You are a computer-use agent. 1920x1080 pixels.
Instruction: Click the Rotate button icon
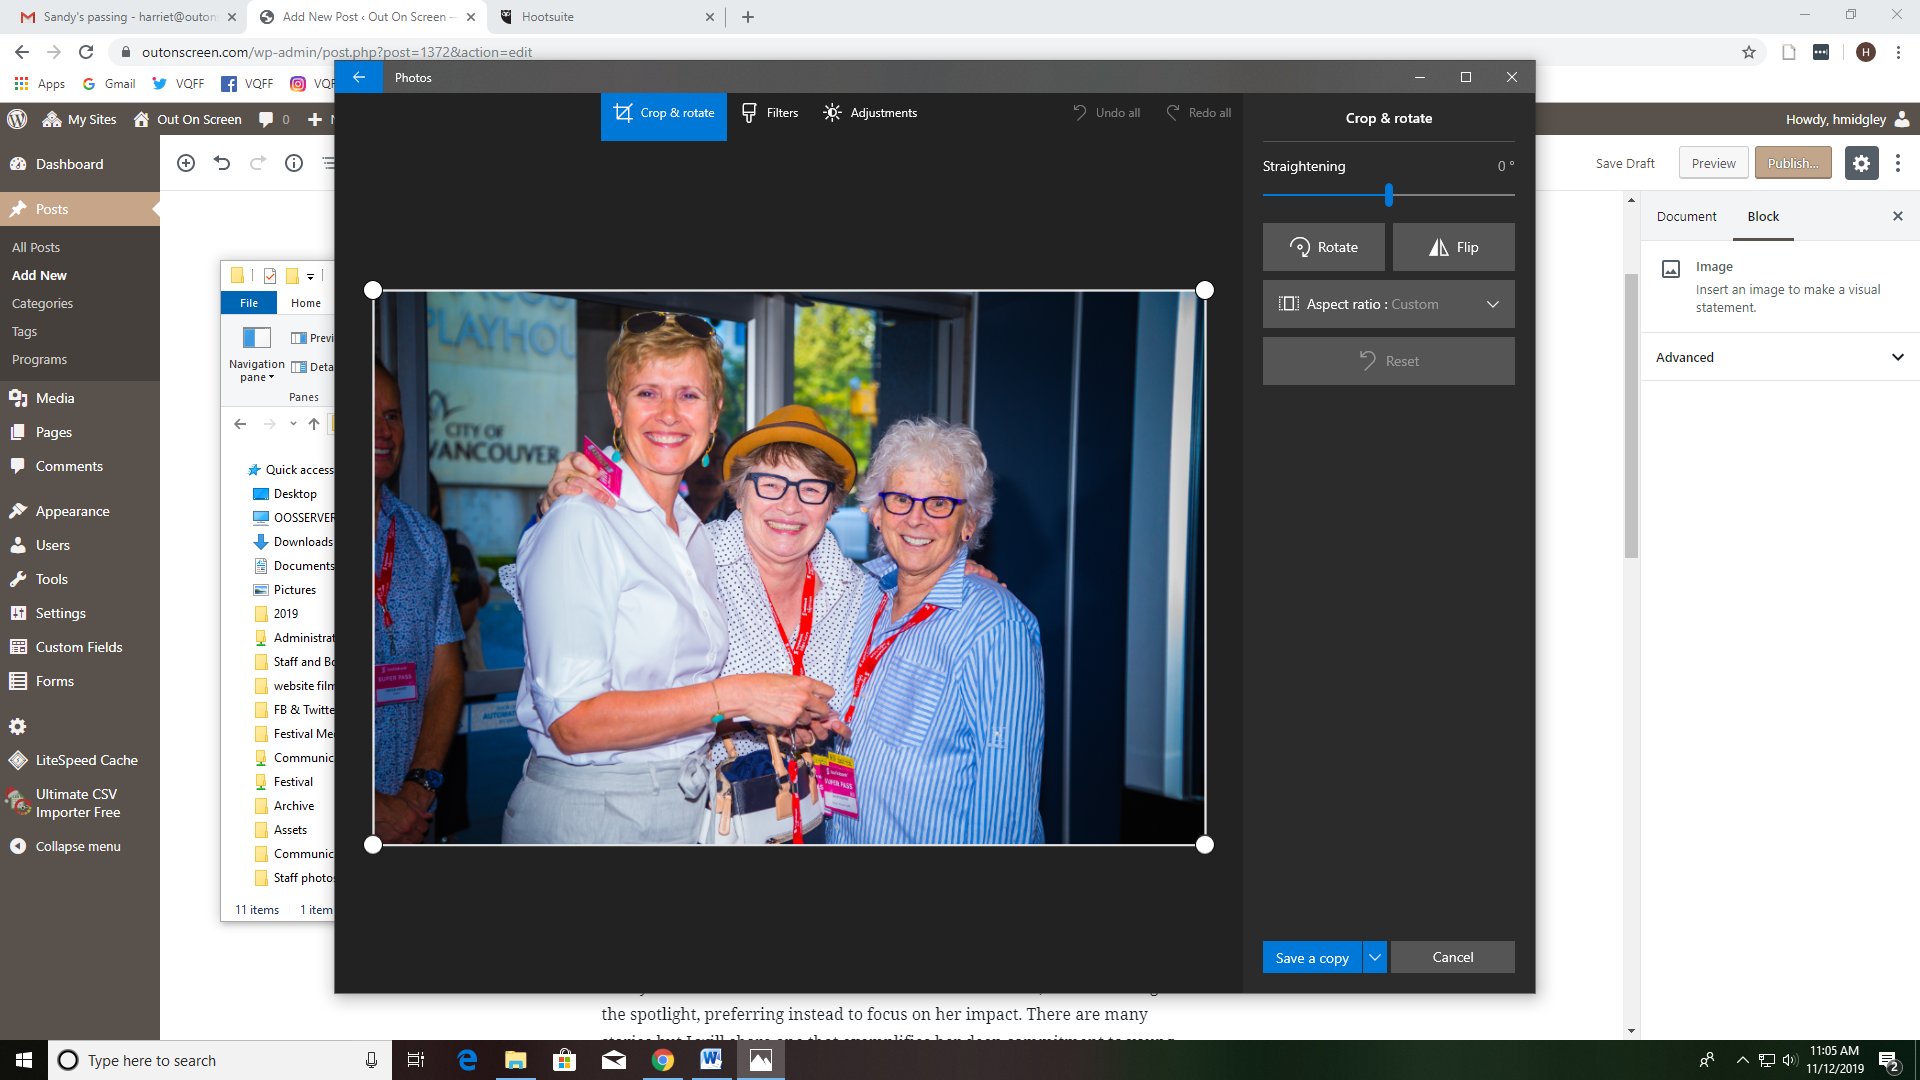click(x=1299, y=247)
